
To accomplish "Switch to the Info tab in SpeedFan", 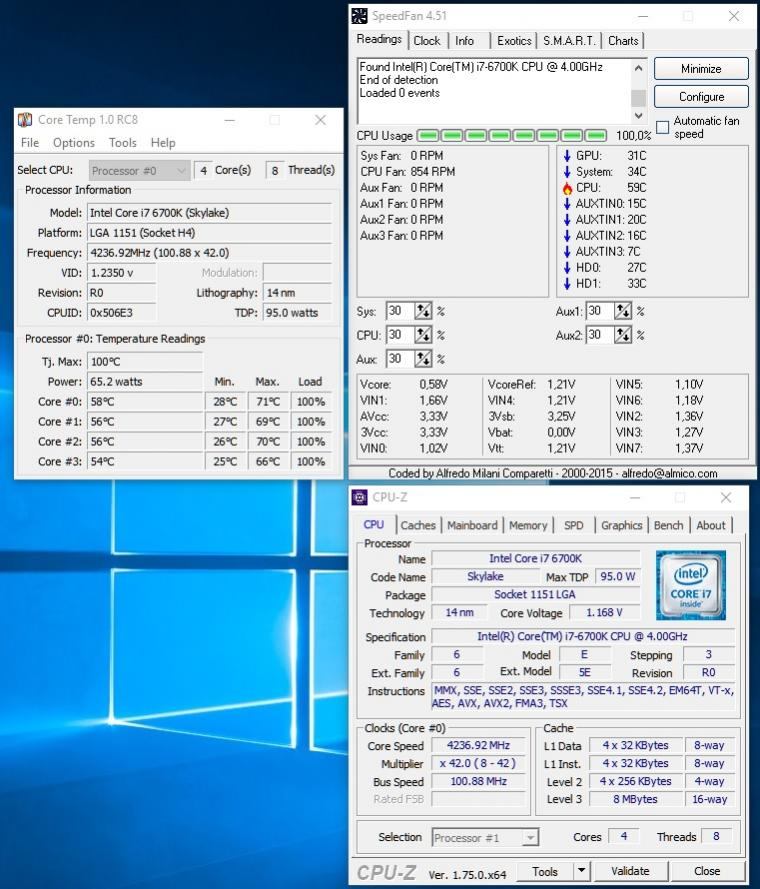I will 464,41.
